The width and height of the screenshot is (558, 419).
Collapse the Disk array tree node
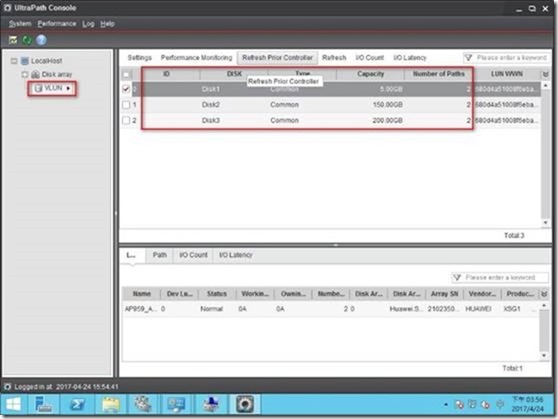point(25,74)
